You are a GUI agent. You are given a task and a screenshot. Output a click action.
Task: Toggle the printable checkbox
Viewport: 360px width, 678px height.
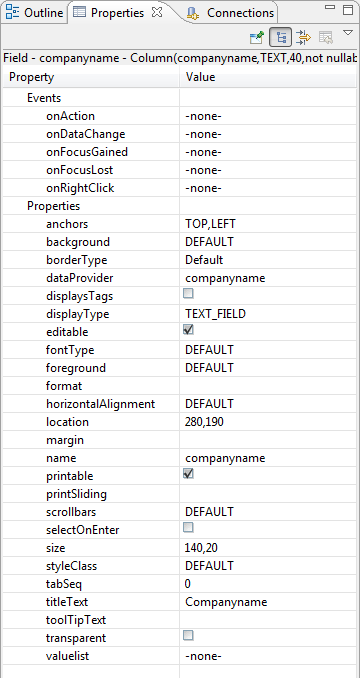[x=188, y=474]
